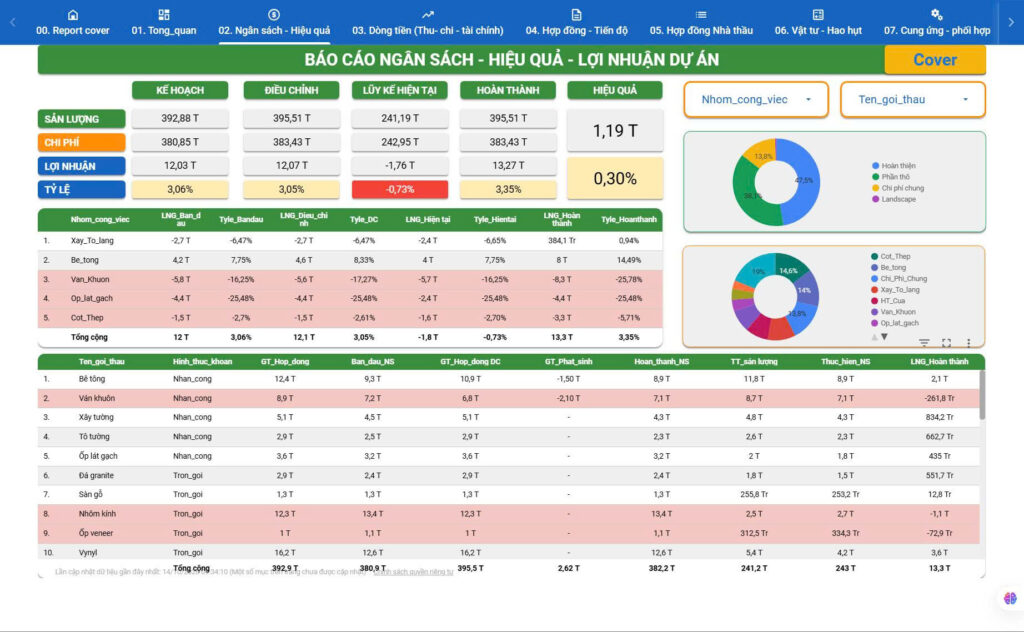1024x632 pixels.
Task: Click the trend-line icon for Dòng tiền
Action: point(427,14)
